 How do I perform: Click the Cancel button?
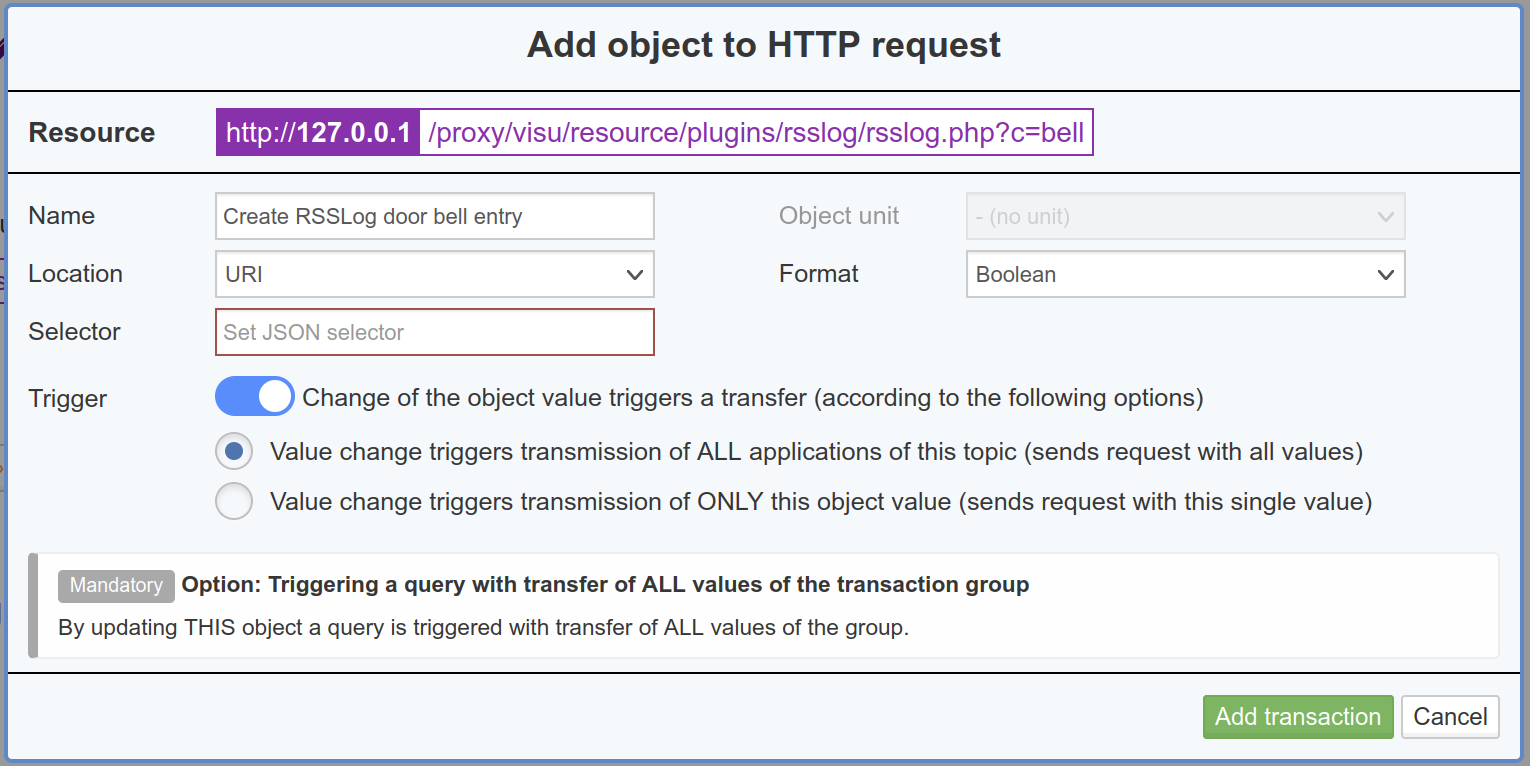click(x=1450, y=717)
